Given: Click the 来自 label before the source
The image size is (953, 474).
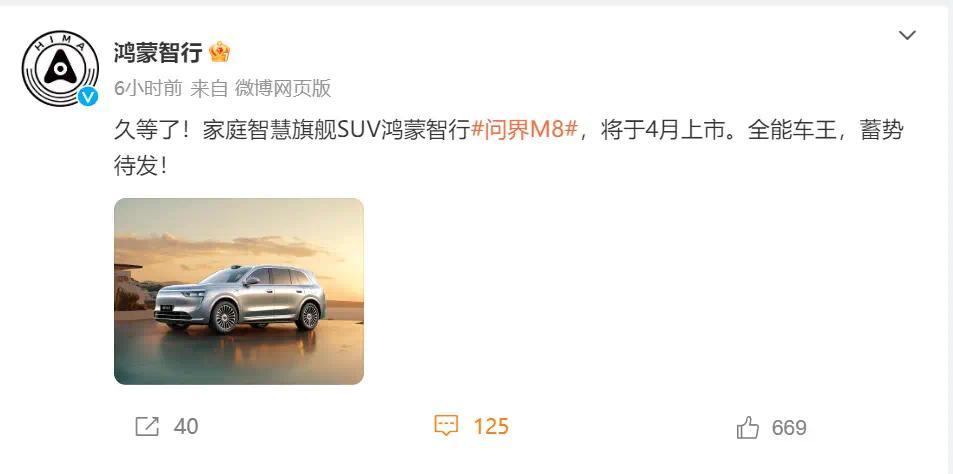Looking at the screenshot, I should click(x=208, y=89).
